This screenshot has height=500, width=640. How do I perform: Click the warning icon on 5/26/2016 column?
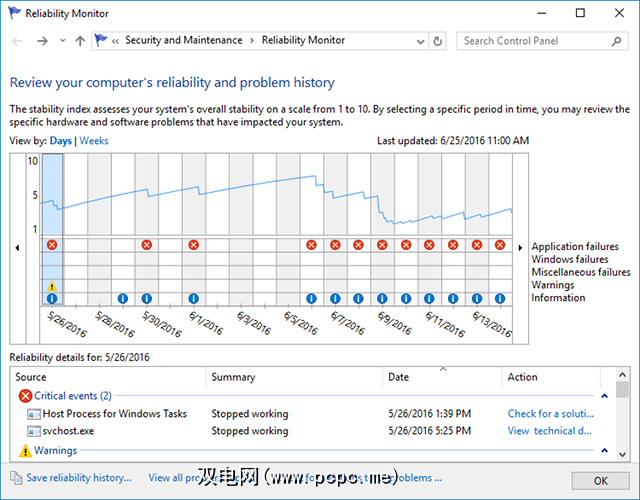click(x=52, y=286)
